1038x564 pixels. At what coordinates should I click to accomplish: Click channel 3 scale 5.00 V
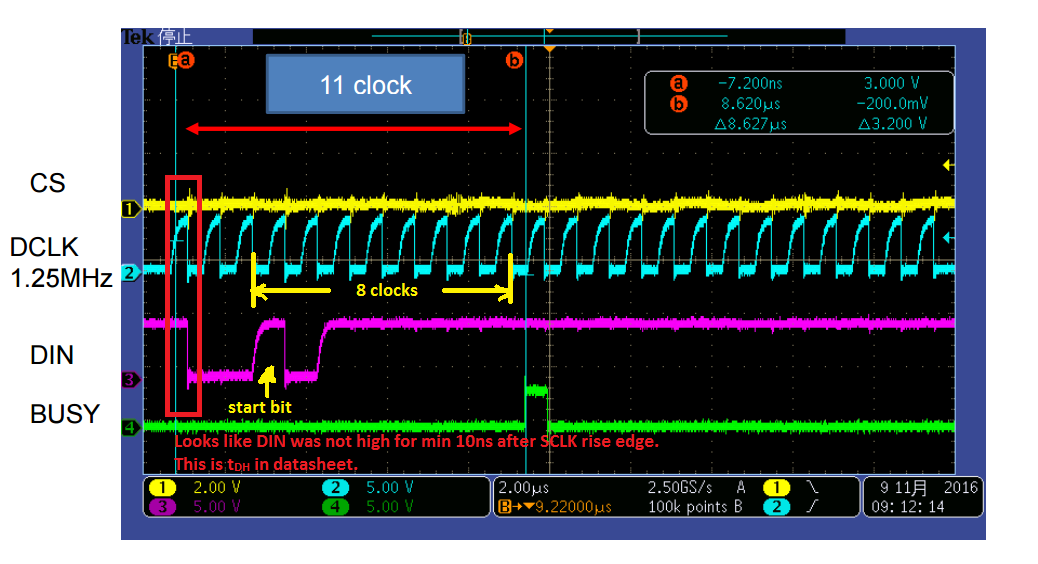[x=216, y=507]
